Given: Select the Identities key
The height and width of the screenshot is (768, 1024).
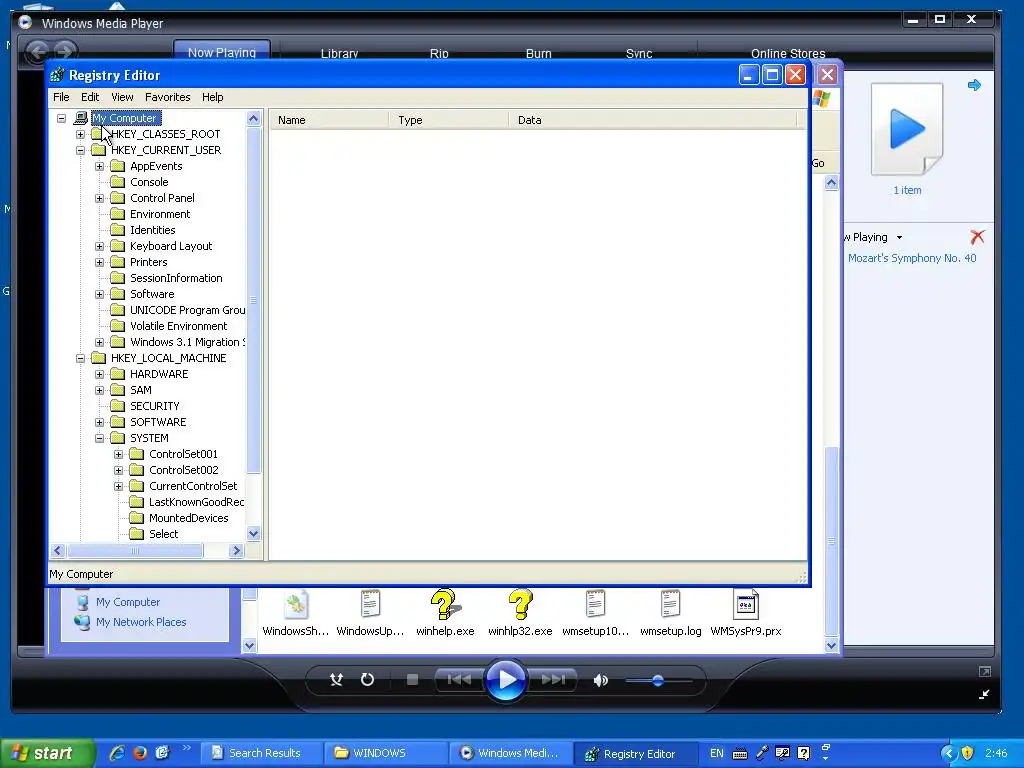Looking at the screenshot, I should click(x=152, y=230).
